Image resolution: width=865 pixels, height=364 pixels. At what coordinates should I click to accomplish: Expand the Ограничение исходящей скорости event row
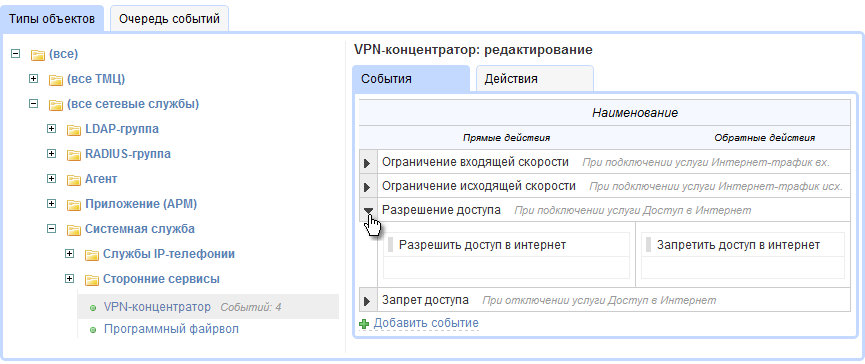(x=368, y=187)
